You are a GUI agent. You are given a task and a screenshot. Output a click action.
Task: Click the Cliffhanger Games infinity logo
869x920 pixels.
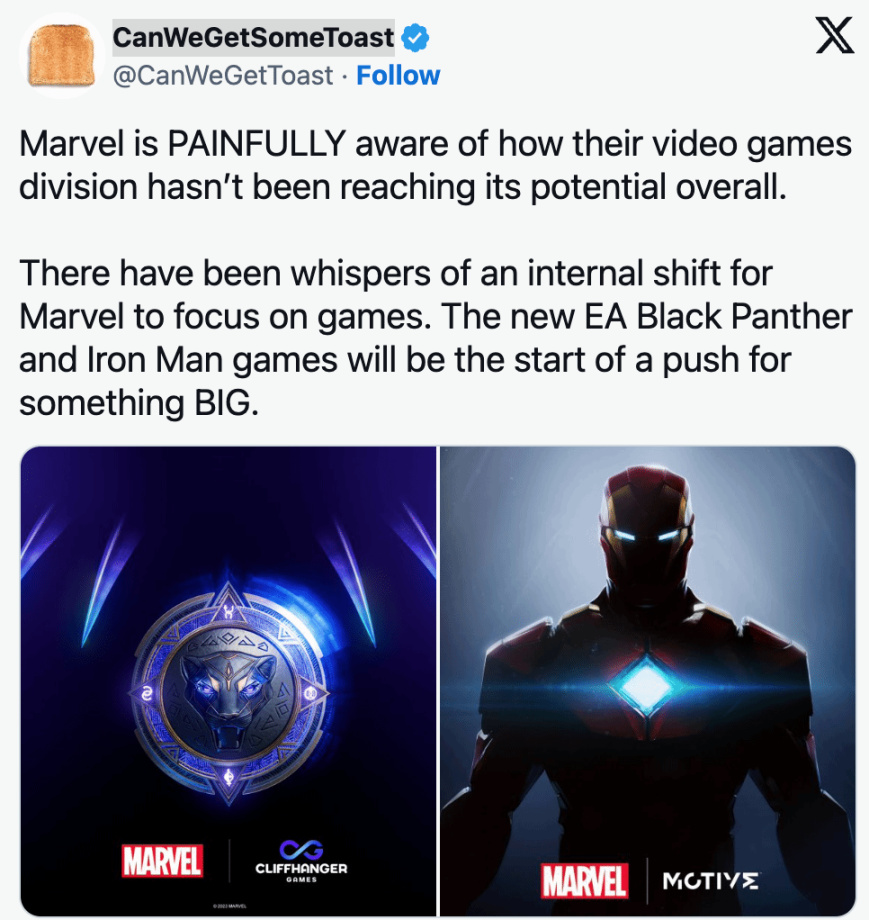301,848
